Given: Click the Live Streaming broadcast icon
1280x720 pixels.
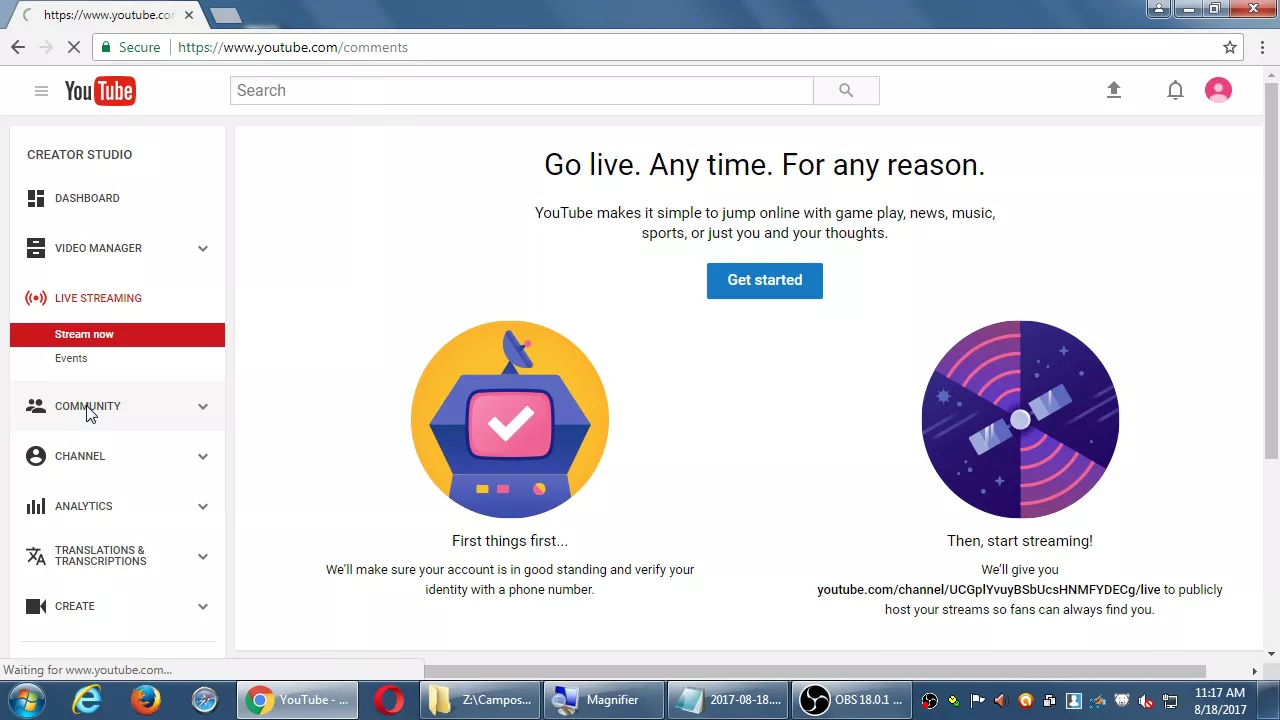Looking at the screenshot, I should tap(36, 298).
